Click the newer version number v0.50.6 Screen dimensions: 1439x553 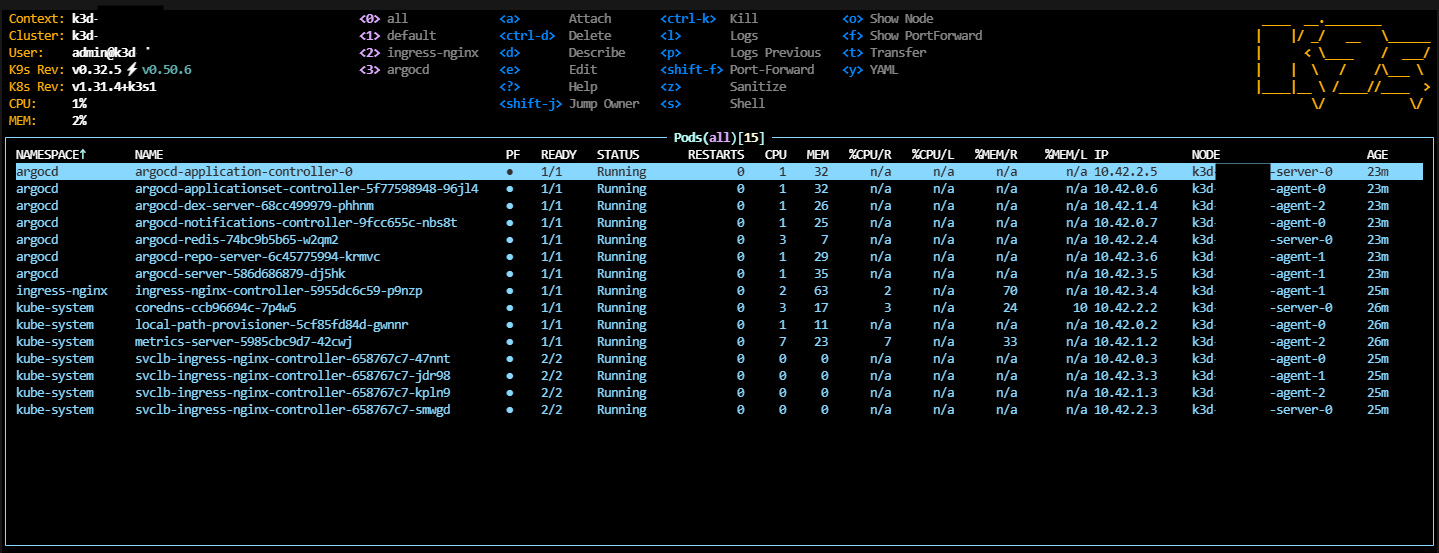(166, 70)
